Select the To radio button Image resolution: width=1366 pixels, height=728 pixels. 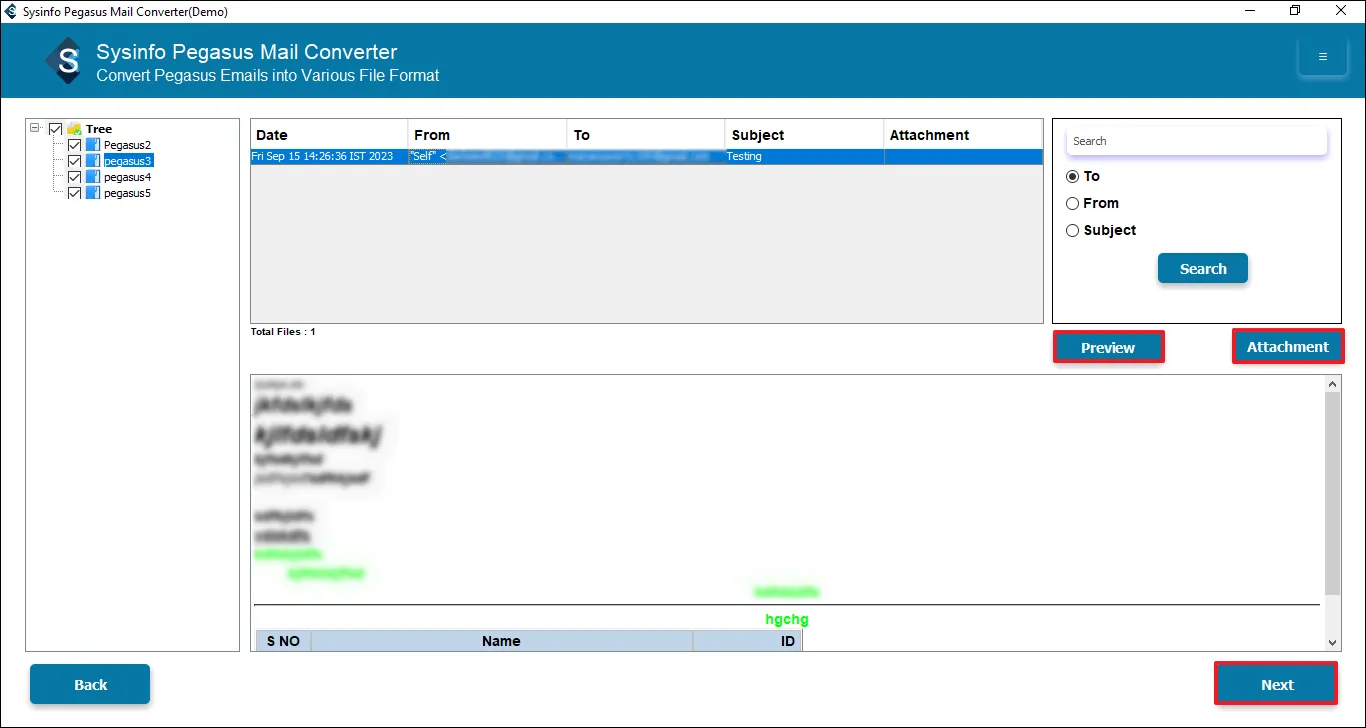point(1073,176)
